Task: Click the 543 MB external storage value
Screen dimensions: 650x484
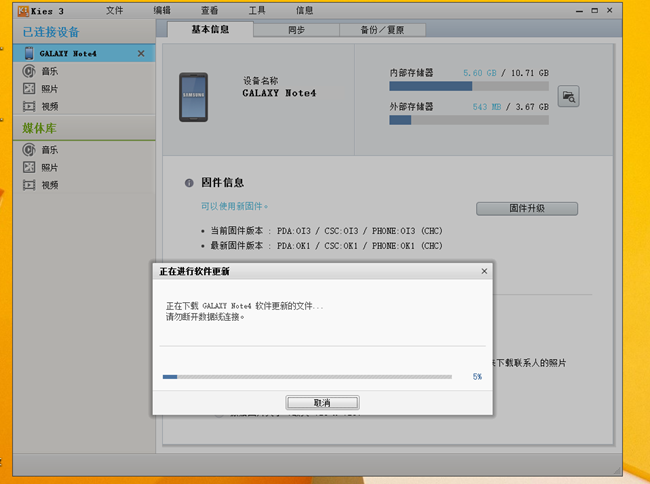Action: pos(487,107)
